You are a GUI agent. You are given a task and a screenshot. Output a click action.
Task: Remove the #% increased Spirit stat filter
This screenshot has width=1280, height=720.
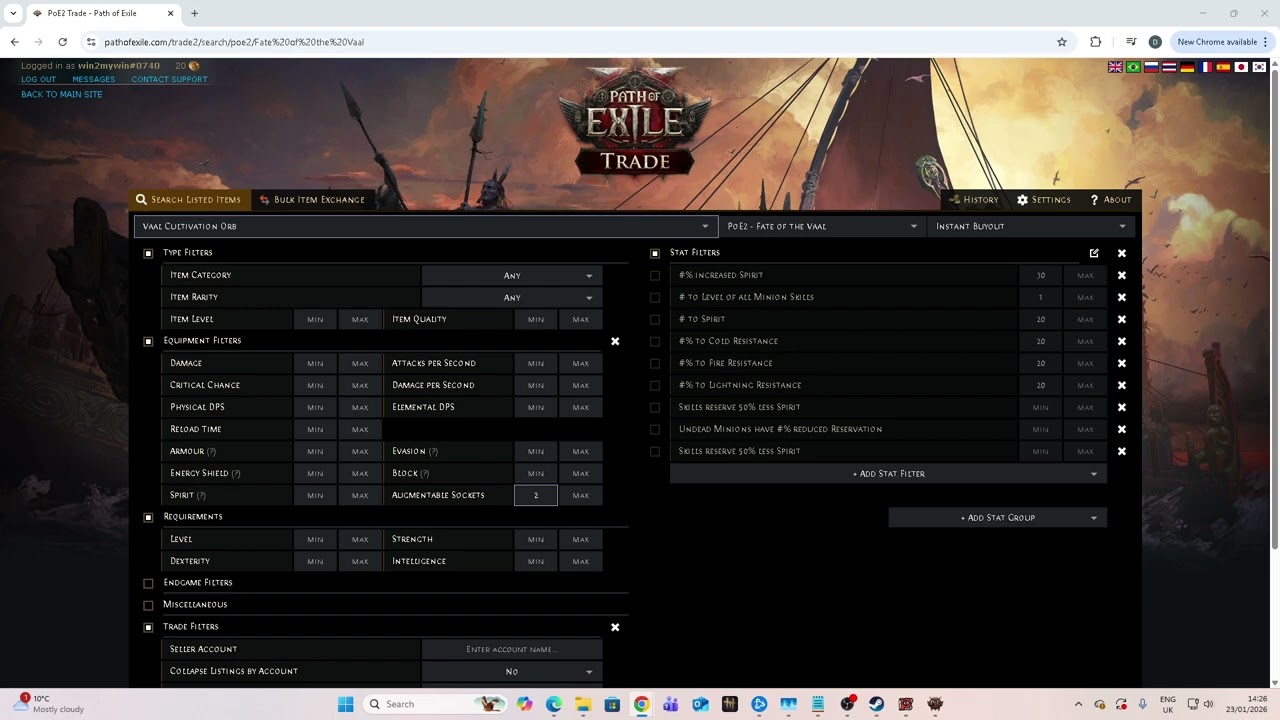coord(1121,275)
